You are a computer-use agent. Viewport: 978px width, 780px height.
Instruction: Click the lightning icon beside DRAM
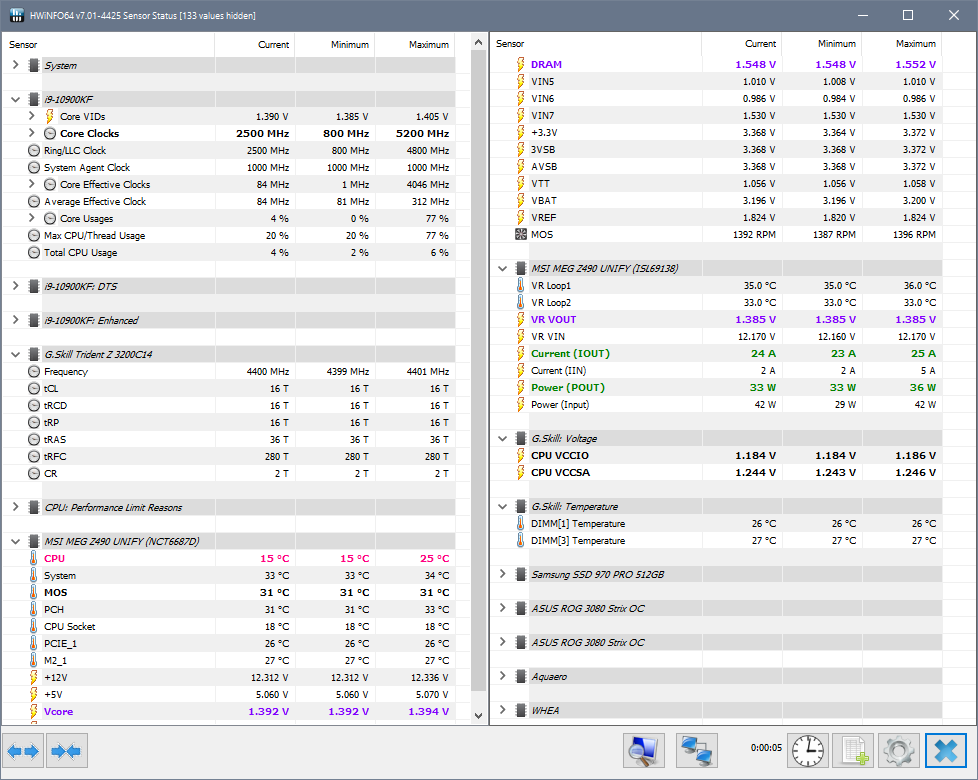tap(521, 64)
